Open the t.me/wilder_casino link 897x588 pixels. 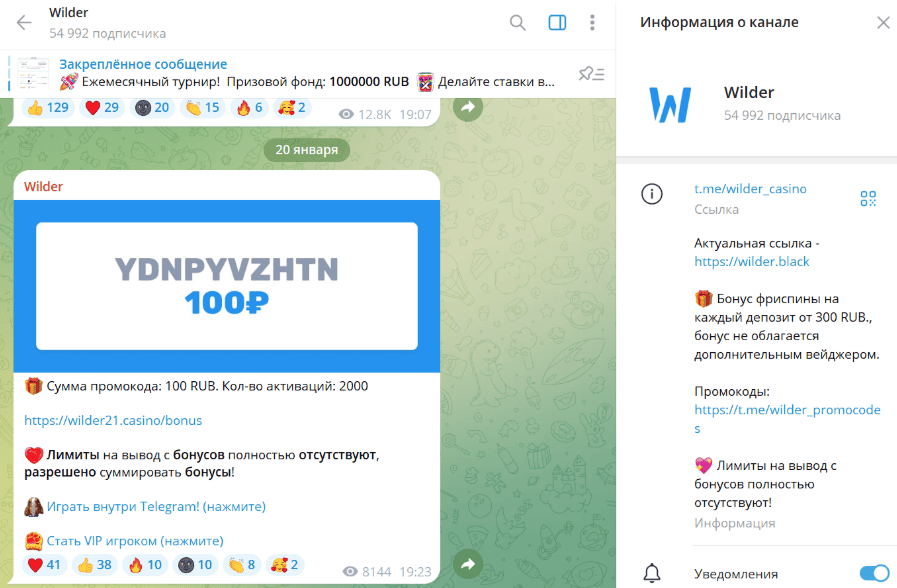(750, 189)
